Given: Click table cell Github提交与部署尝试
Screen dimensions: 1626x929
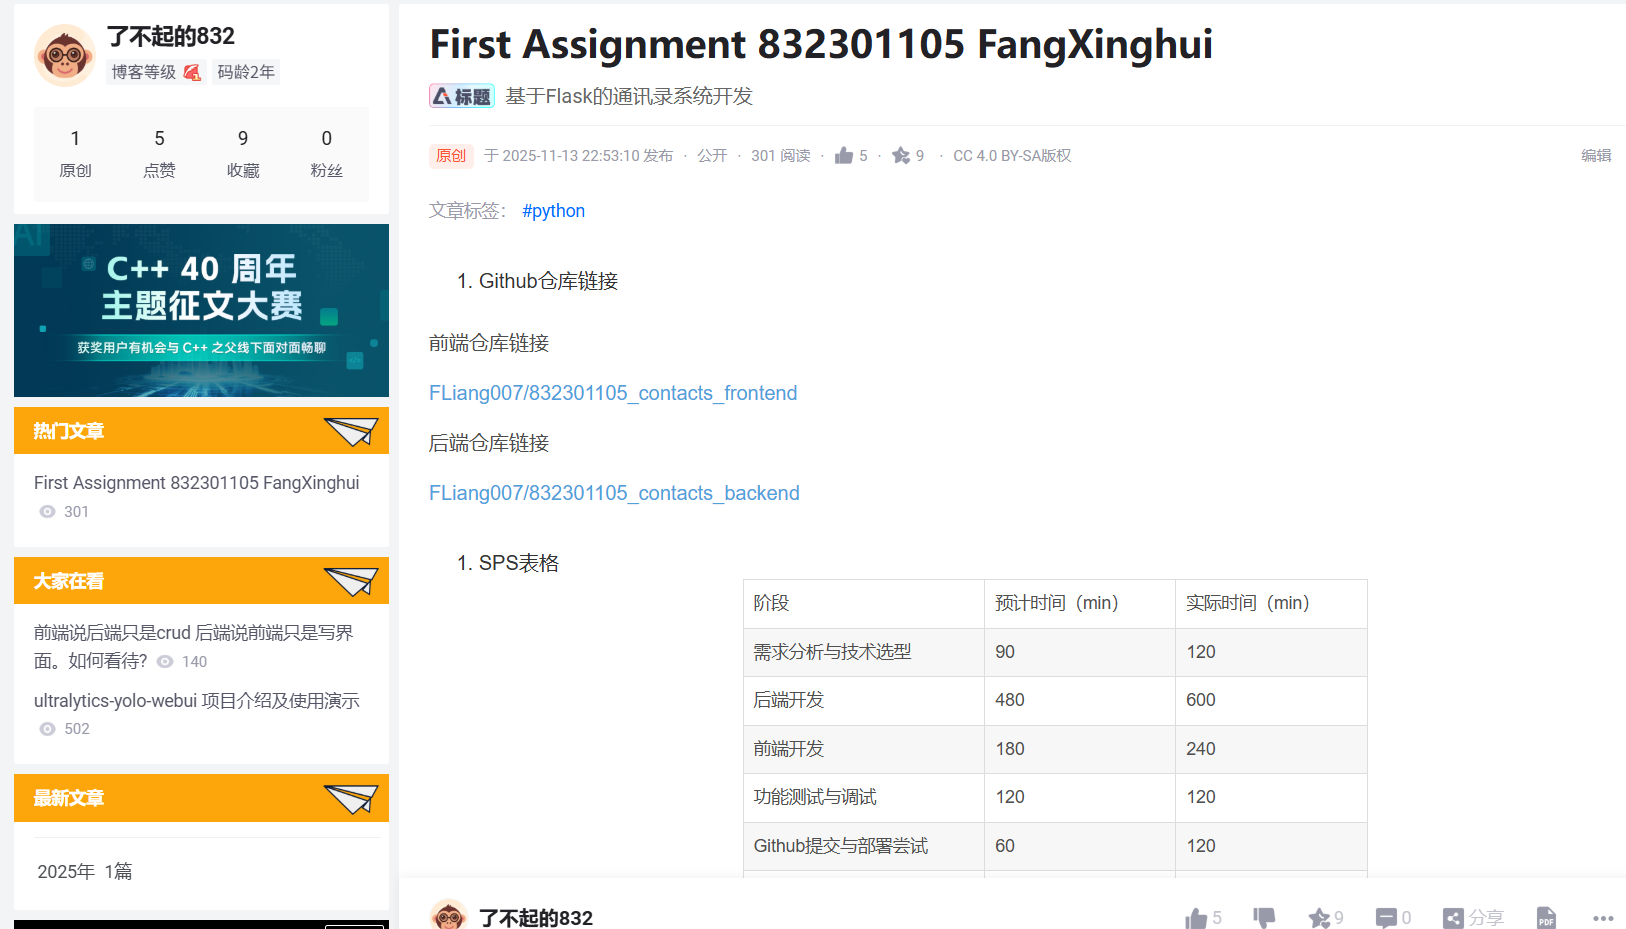Looking at the screenshot, I should tap(864, 846).
